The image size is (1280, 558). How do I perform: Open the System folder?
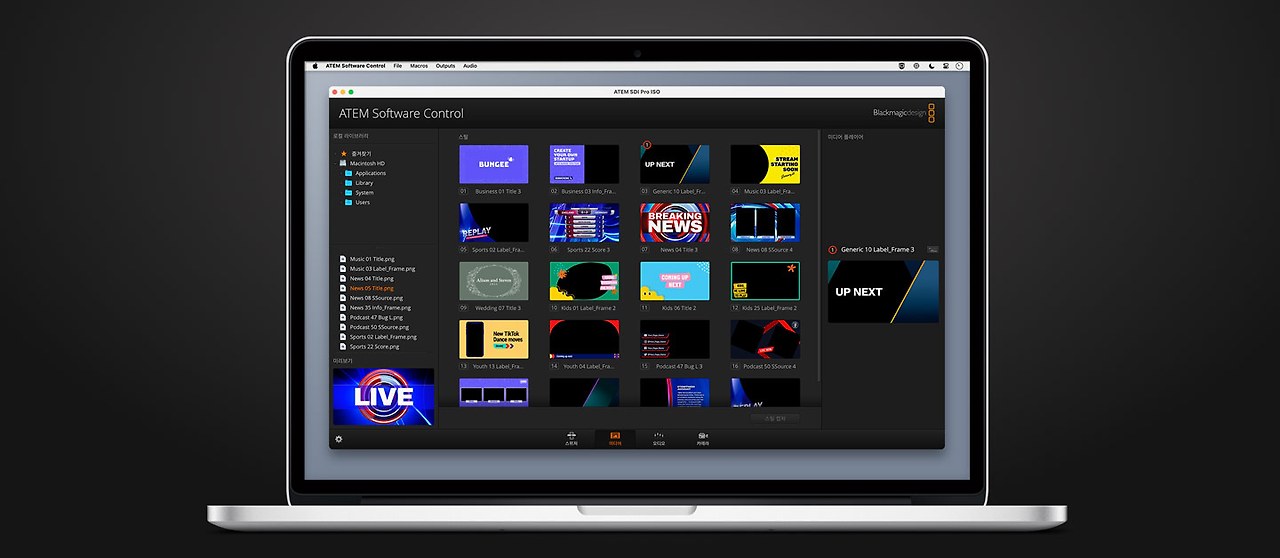(x=359, y=193)
